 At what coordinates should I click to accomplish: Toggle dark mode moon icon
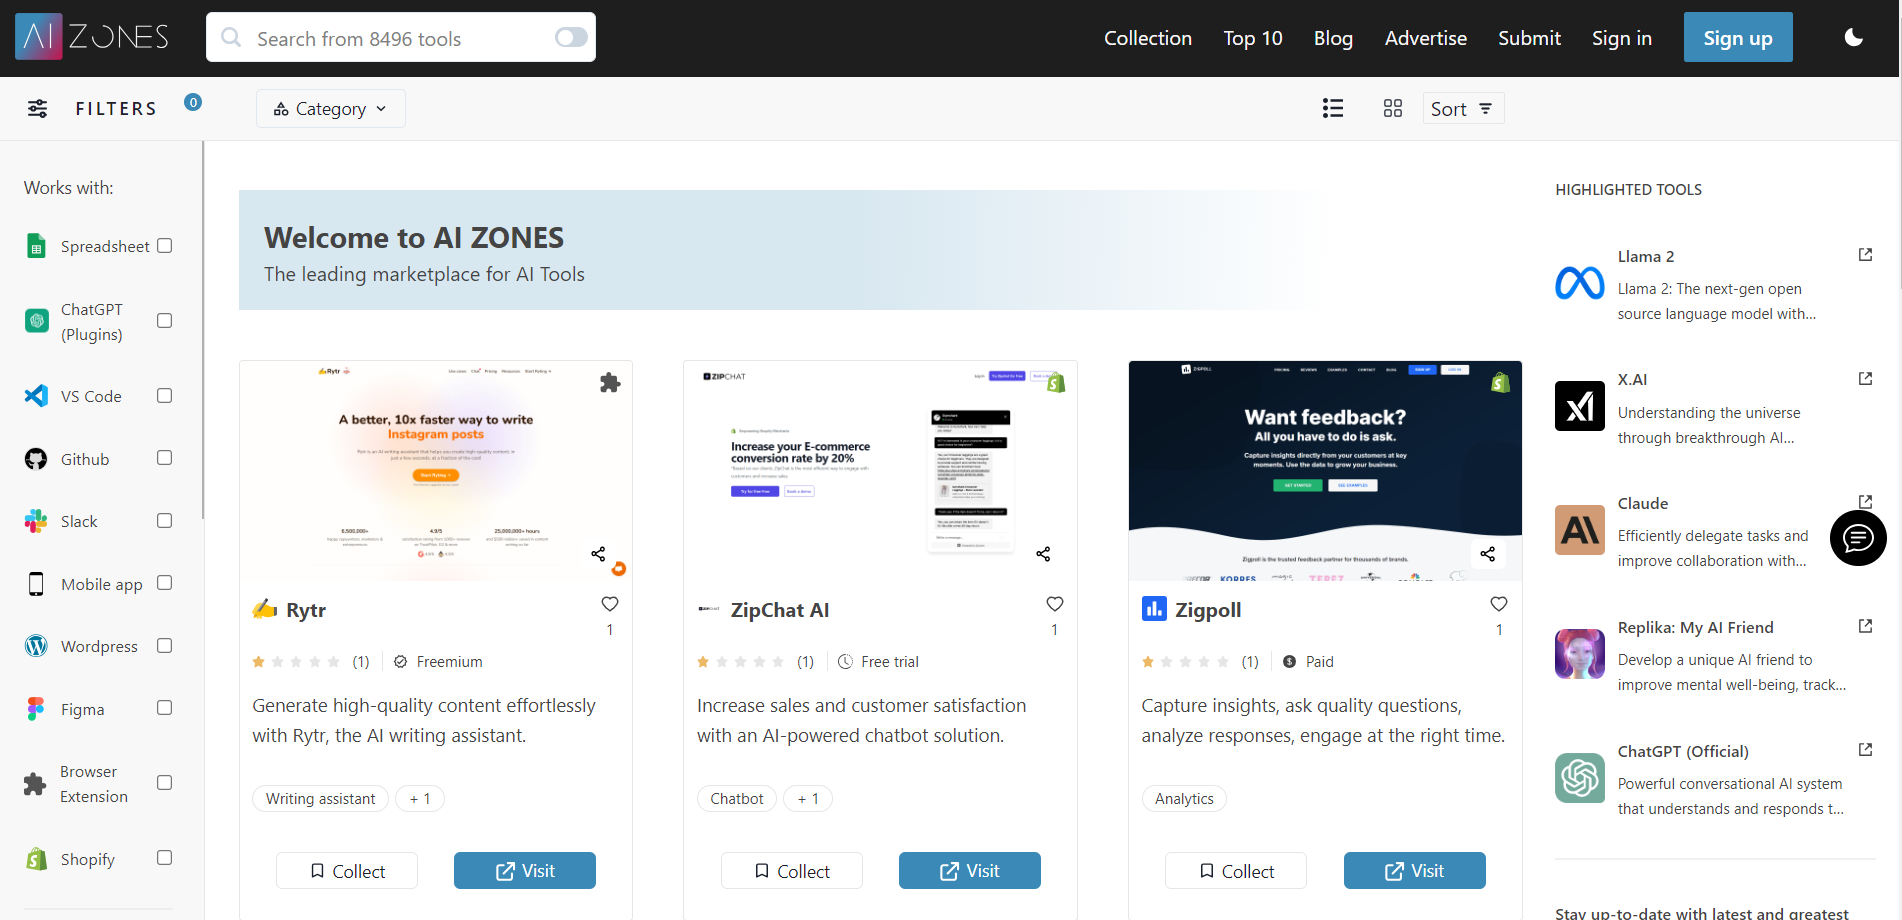point(1853,37)
